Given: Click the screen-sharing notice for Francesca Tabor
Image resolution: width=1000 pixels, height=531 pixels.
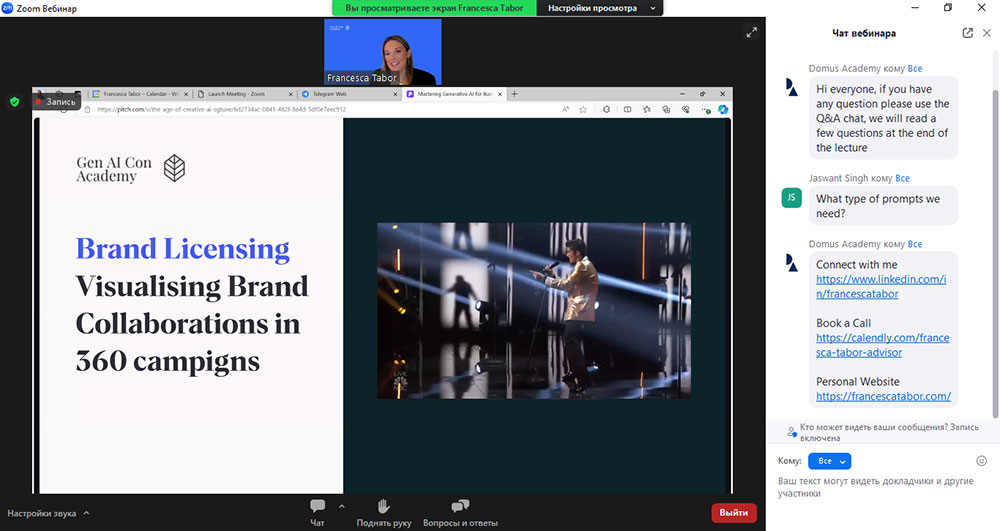Looking at the screenshot, I should pos(434,8).
